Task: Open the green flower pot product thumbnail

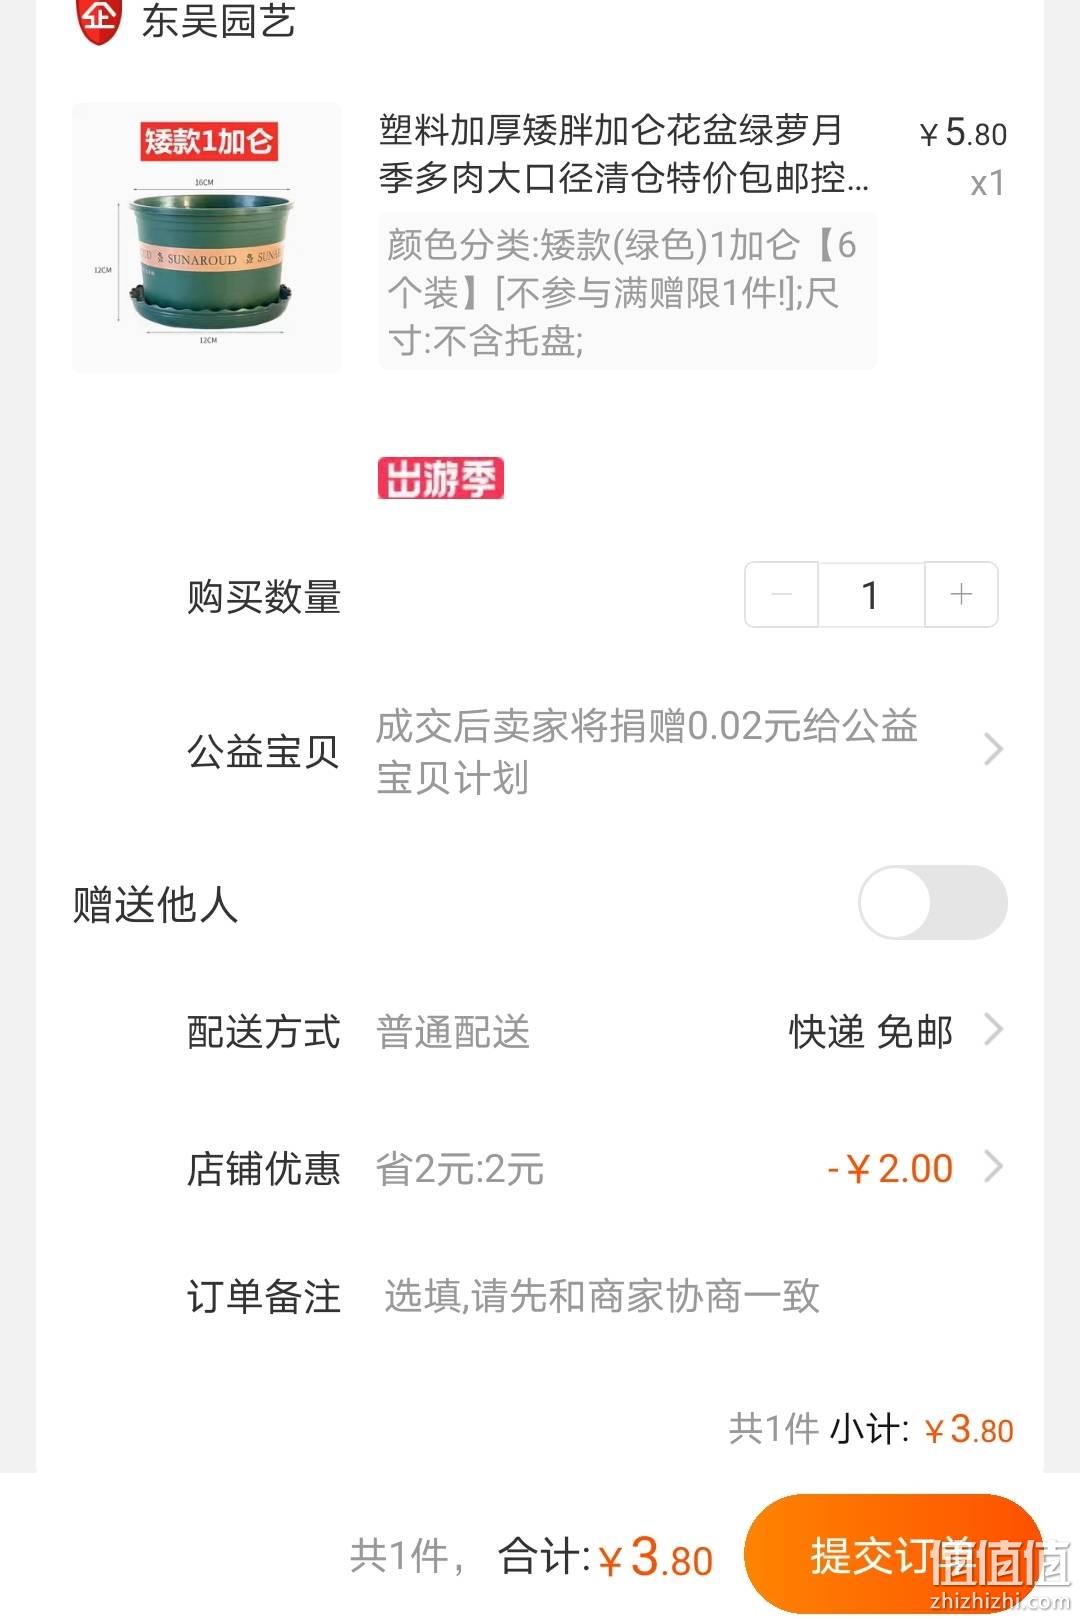Action: (x=207, y=238)
